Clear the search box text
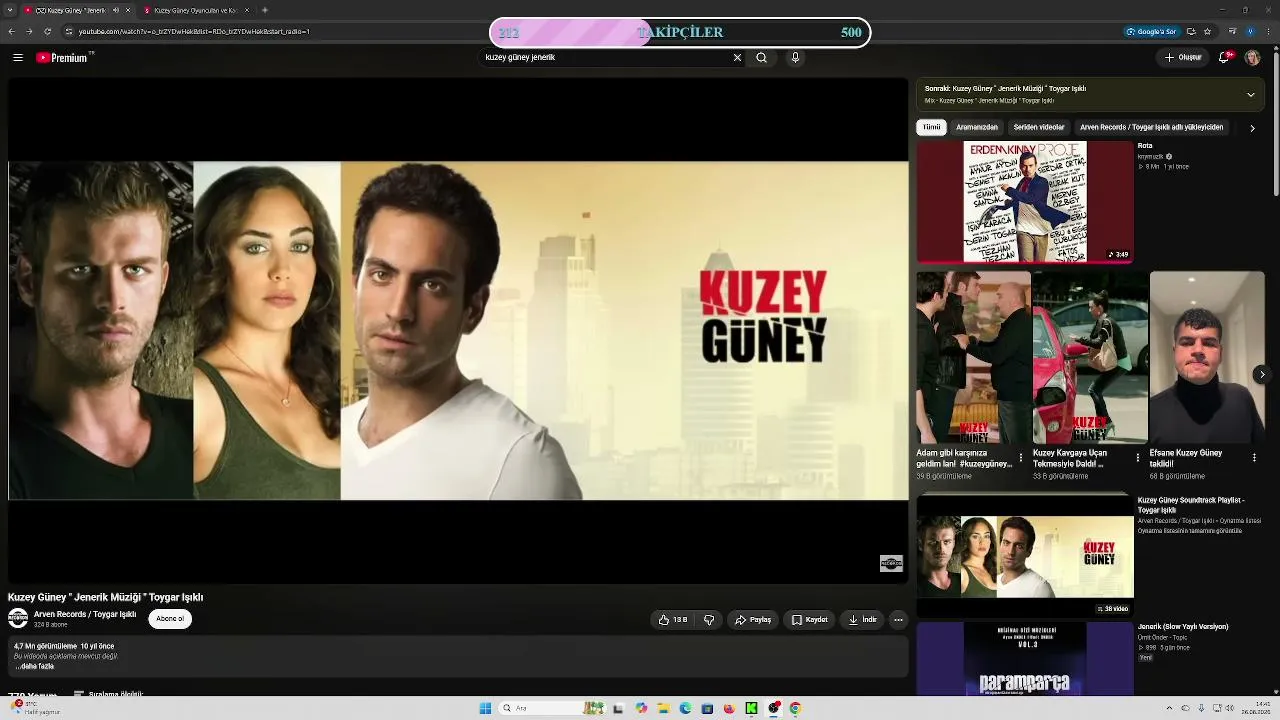This screenshot has height=720, width=1280. pyautogui.click(x=737, y=58)
